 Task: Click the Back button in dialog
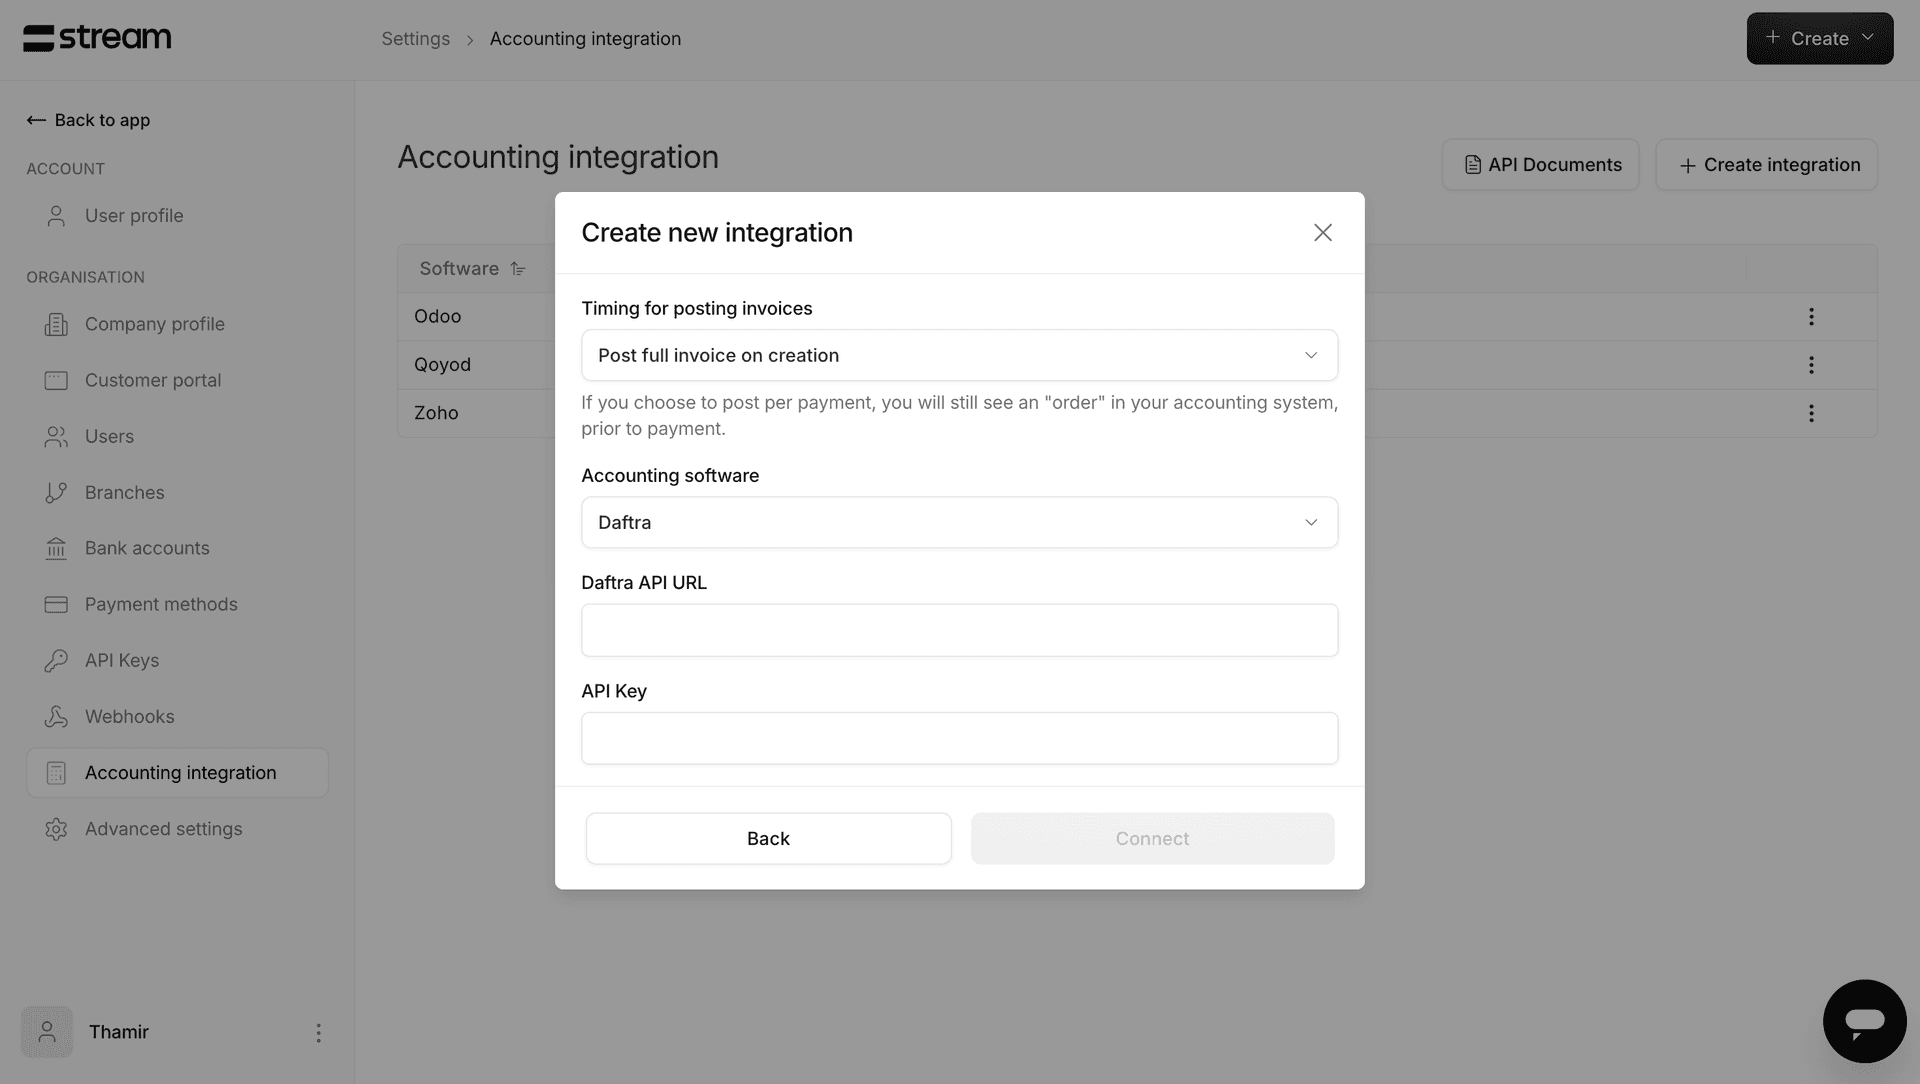pyautogui.click(x=768, y=838)
